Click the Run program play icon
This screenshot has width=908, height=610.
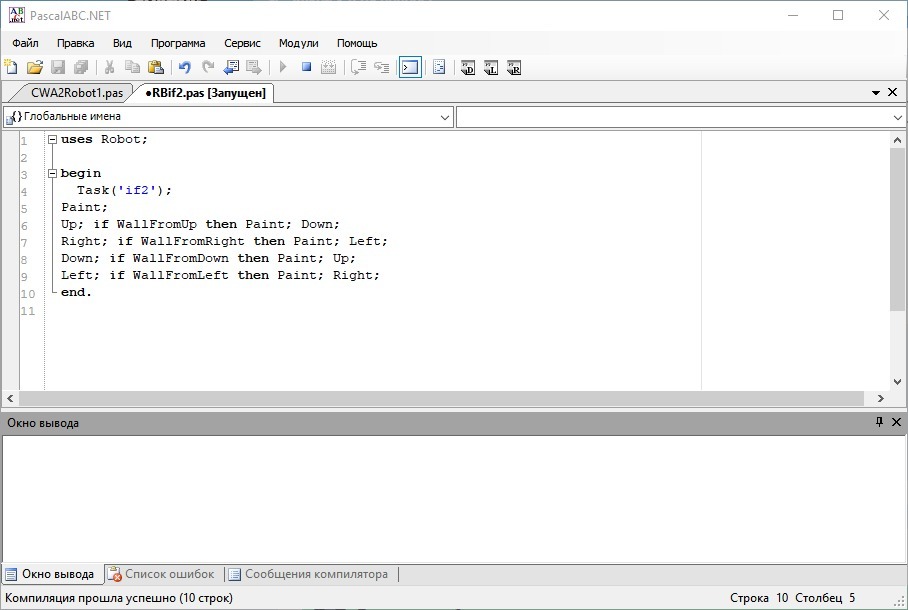click(x=283, y=68)
